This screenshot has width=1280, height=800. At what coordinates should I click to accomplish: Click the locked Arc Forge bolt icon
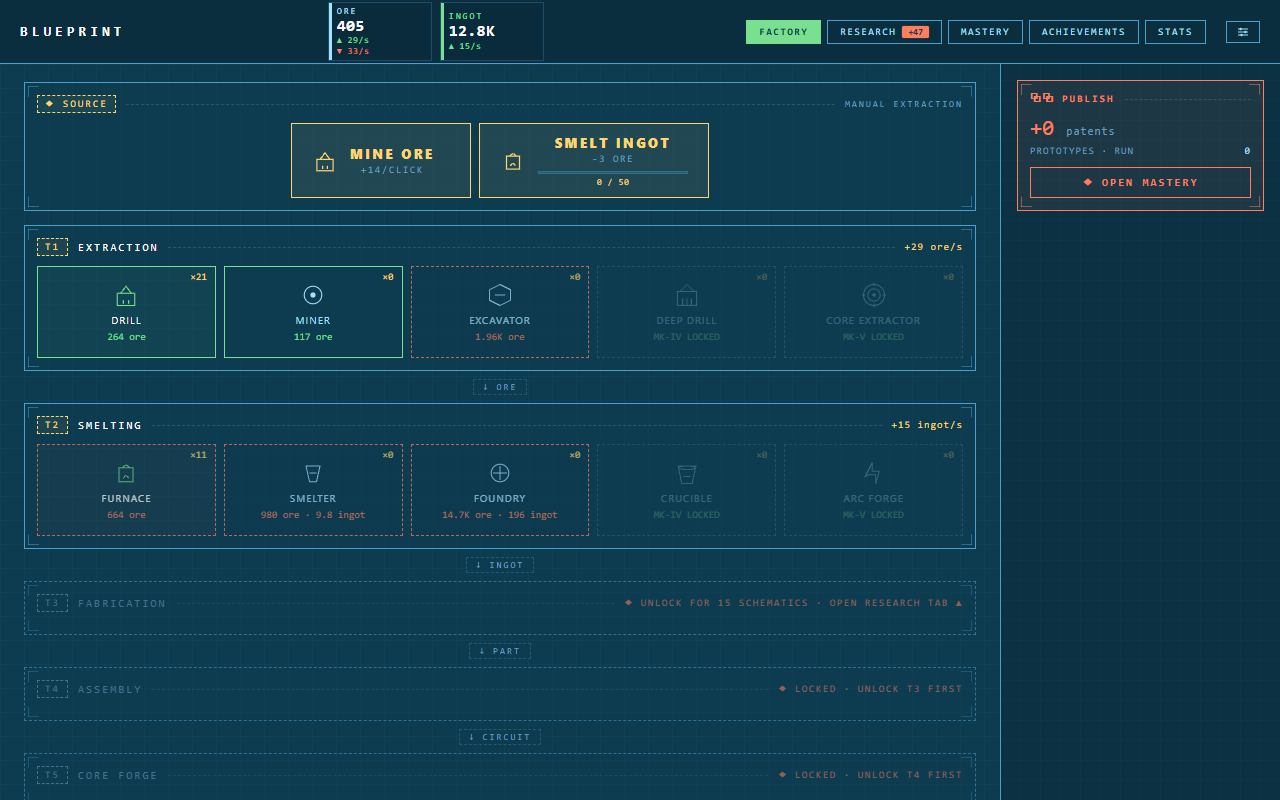click(x=873, y=473)
